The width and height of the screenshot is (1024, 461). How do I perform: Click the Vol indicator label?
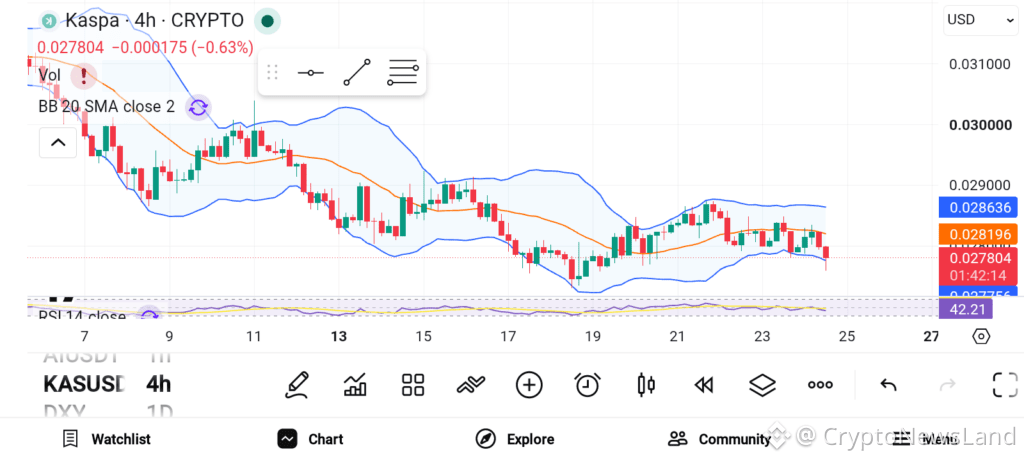(50, 76)
